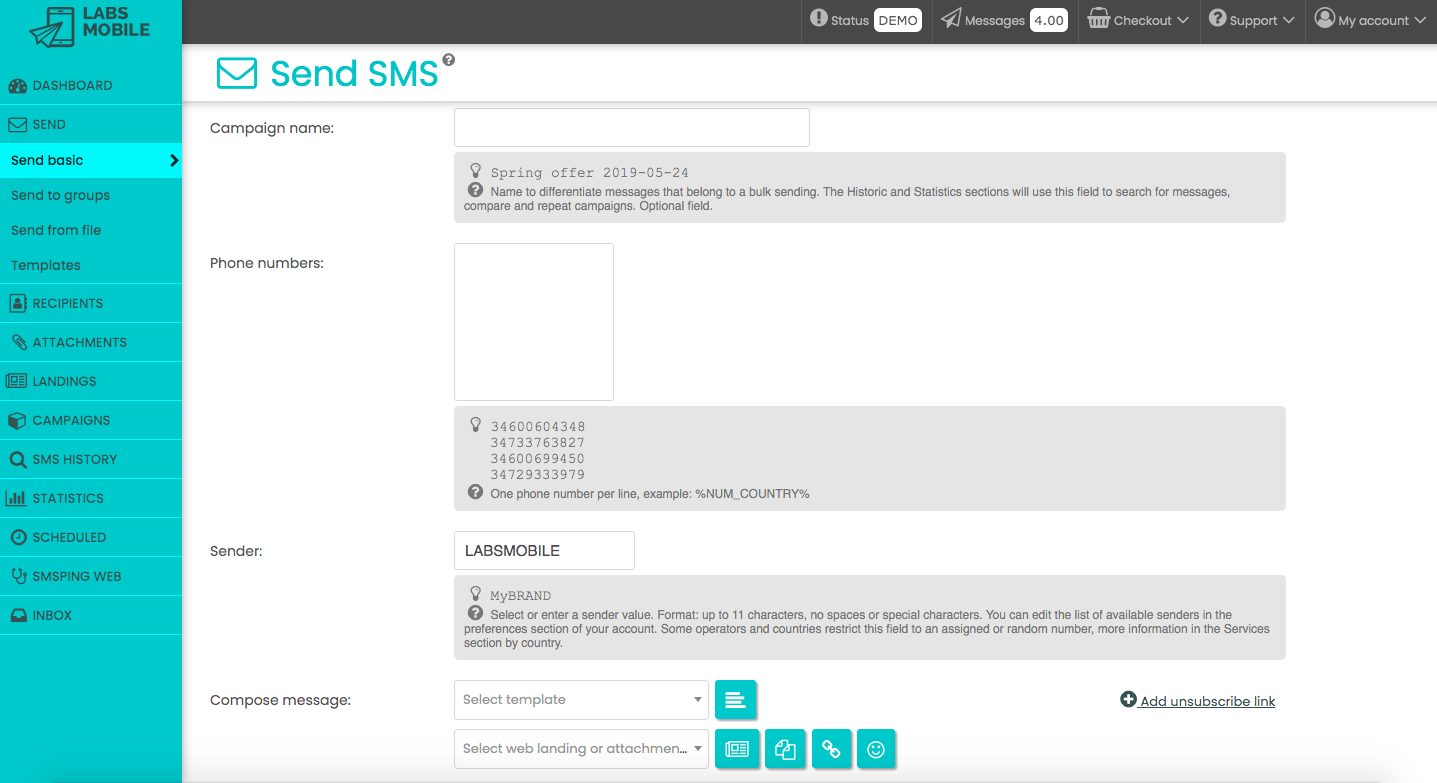The image size is (1437, 783).
Task: Click the insert link chain button
Action: pos(831,749)
